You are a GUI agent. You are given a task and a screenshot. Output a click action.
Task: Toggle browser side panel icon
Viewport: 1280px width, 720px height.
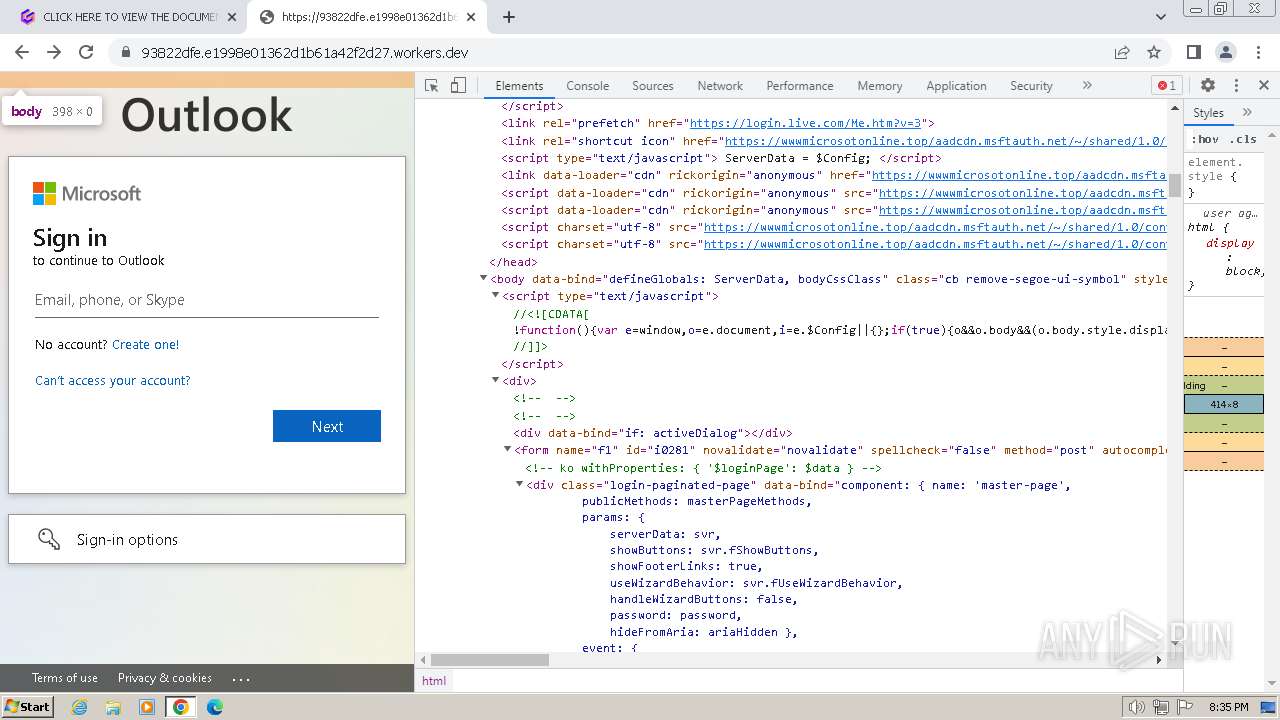1194,52
